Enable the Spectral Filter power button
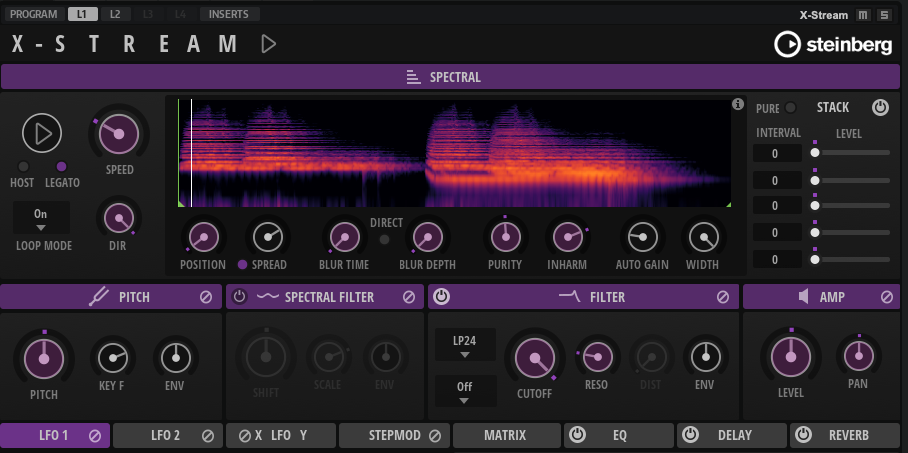The image size is (908, 453). [240, 297]
